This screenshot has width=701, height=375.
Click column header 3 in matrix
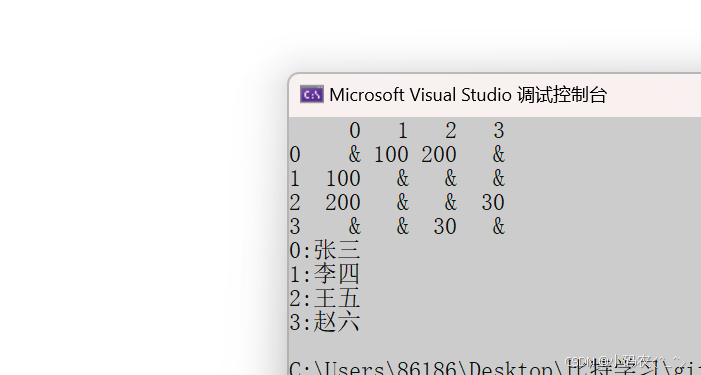[499, 131]
